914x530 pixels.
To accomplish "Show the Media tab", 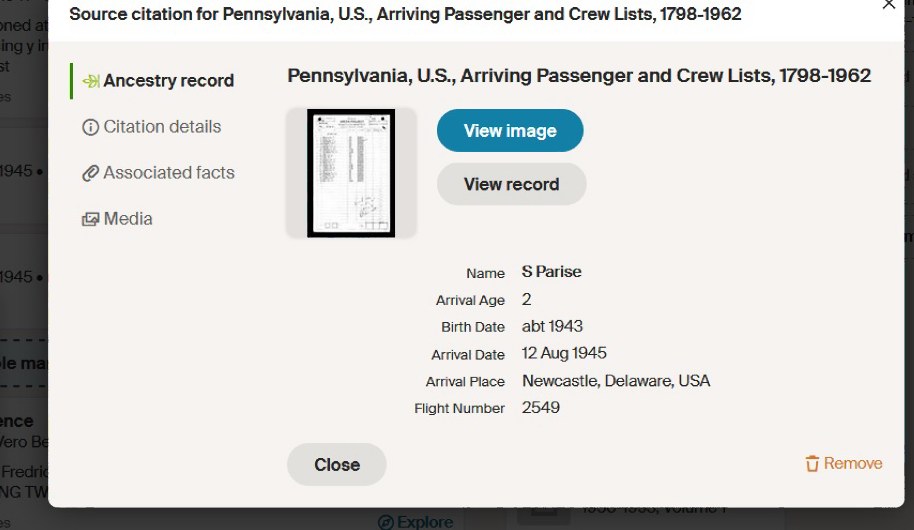I will 128,219.
